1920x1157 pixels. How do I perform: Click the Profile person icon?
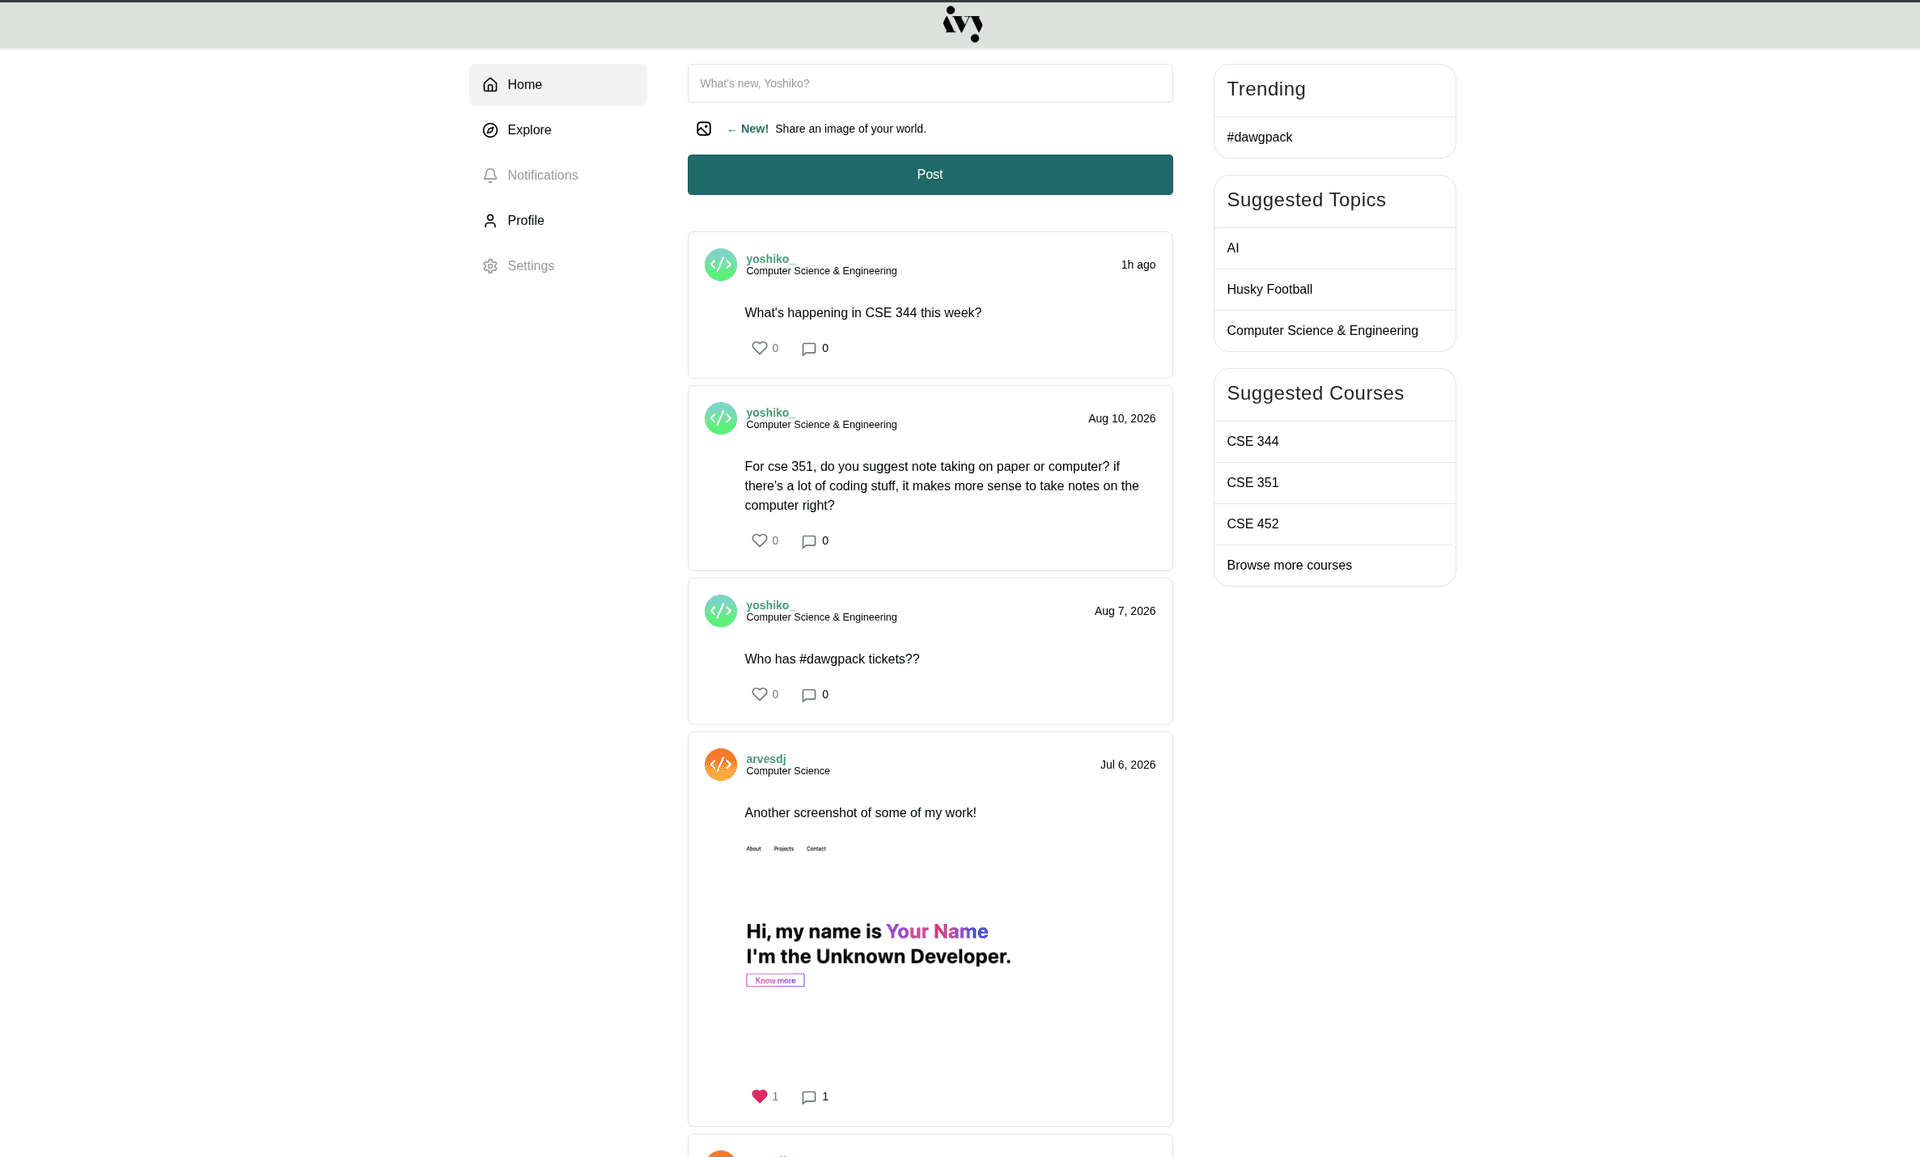tap(490, 221)
